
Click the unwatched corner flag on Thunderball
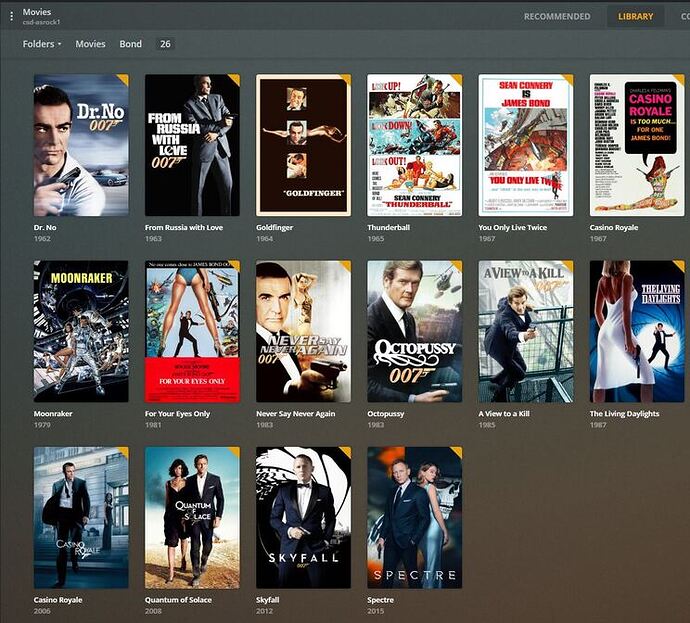[457, 79]
